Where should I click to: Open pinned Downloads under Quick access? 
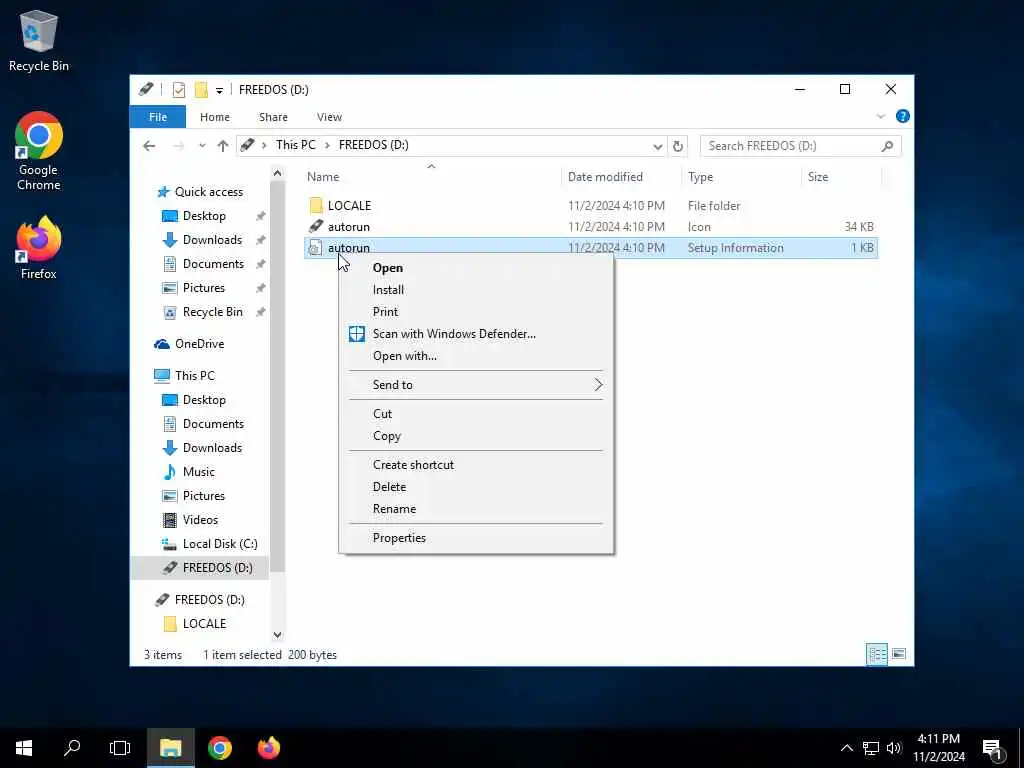point(212,240)
